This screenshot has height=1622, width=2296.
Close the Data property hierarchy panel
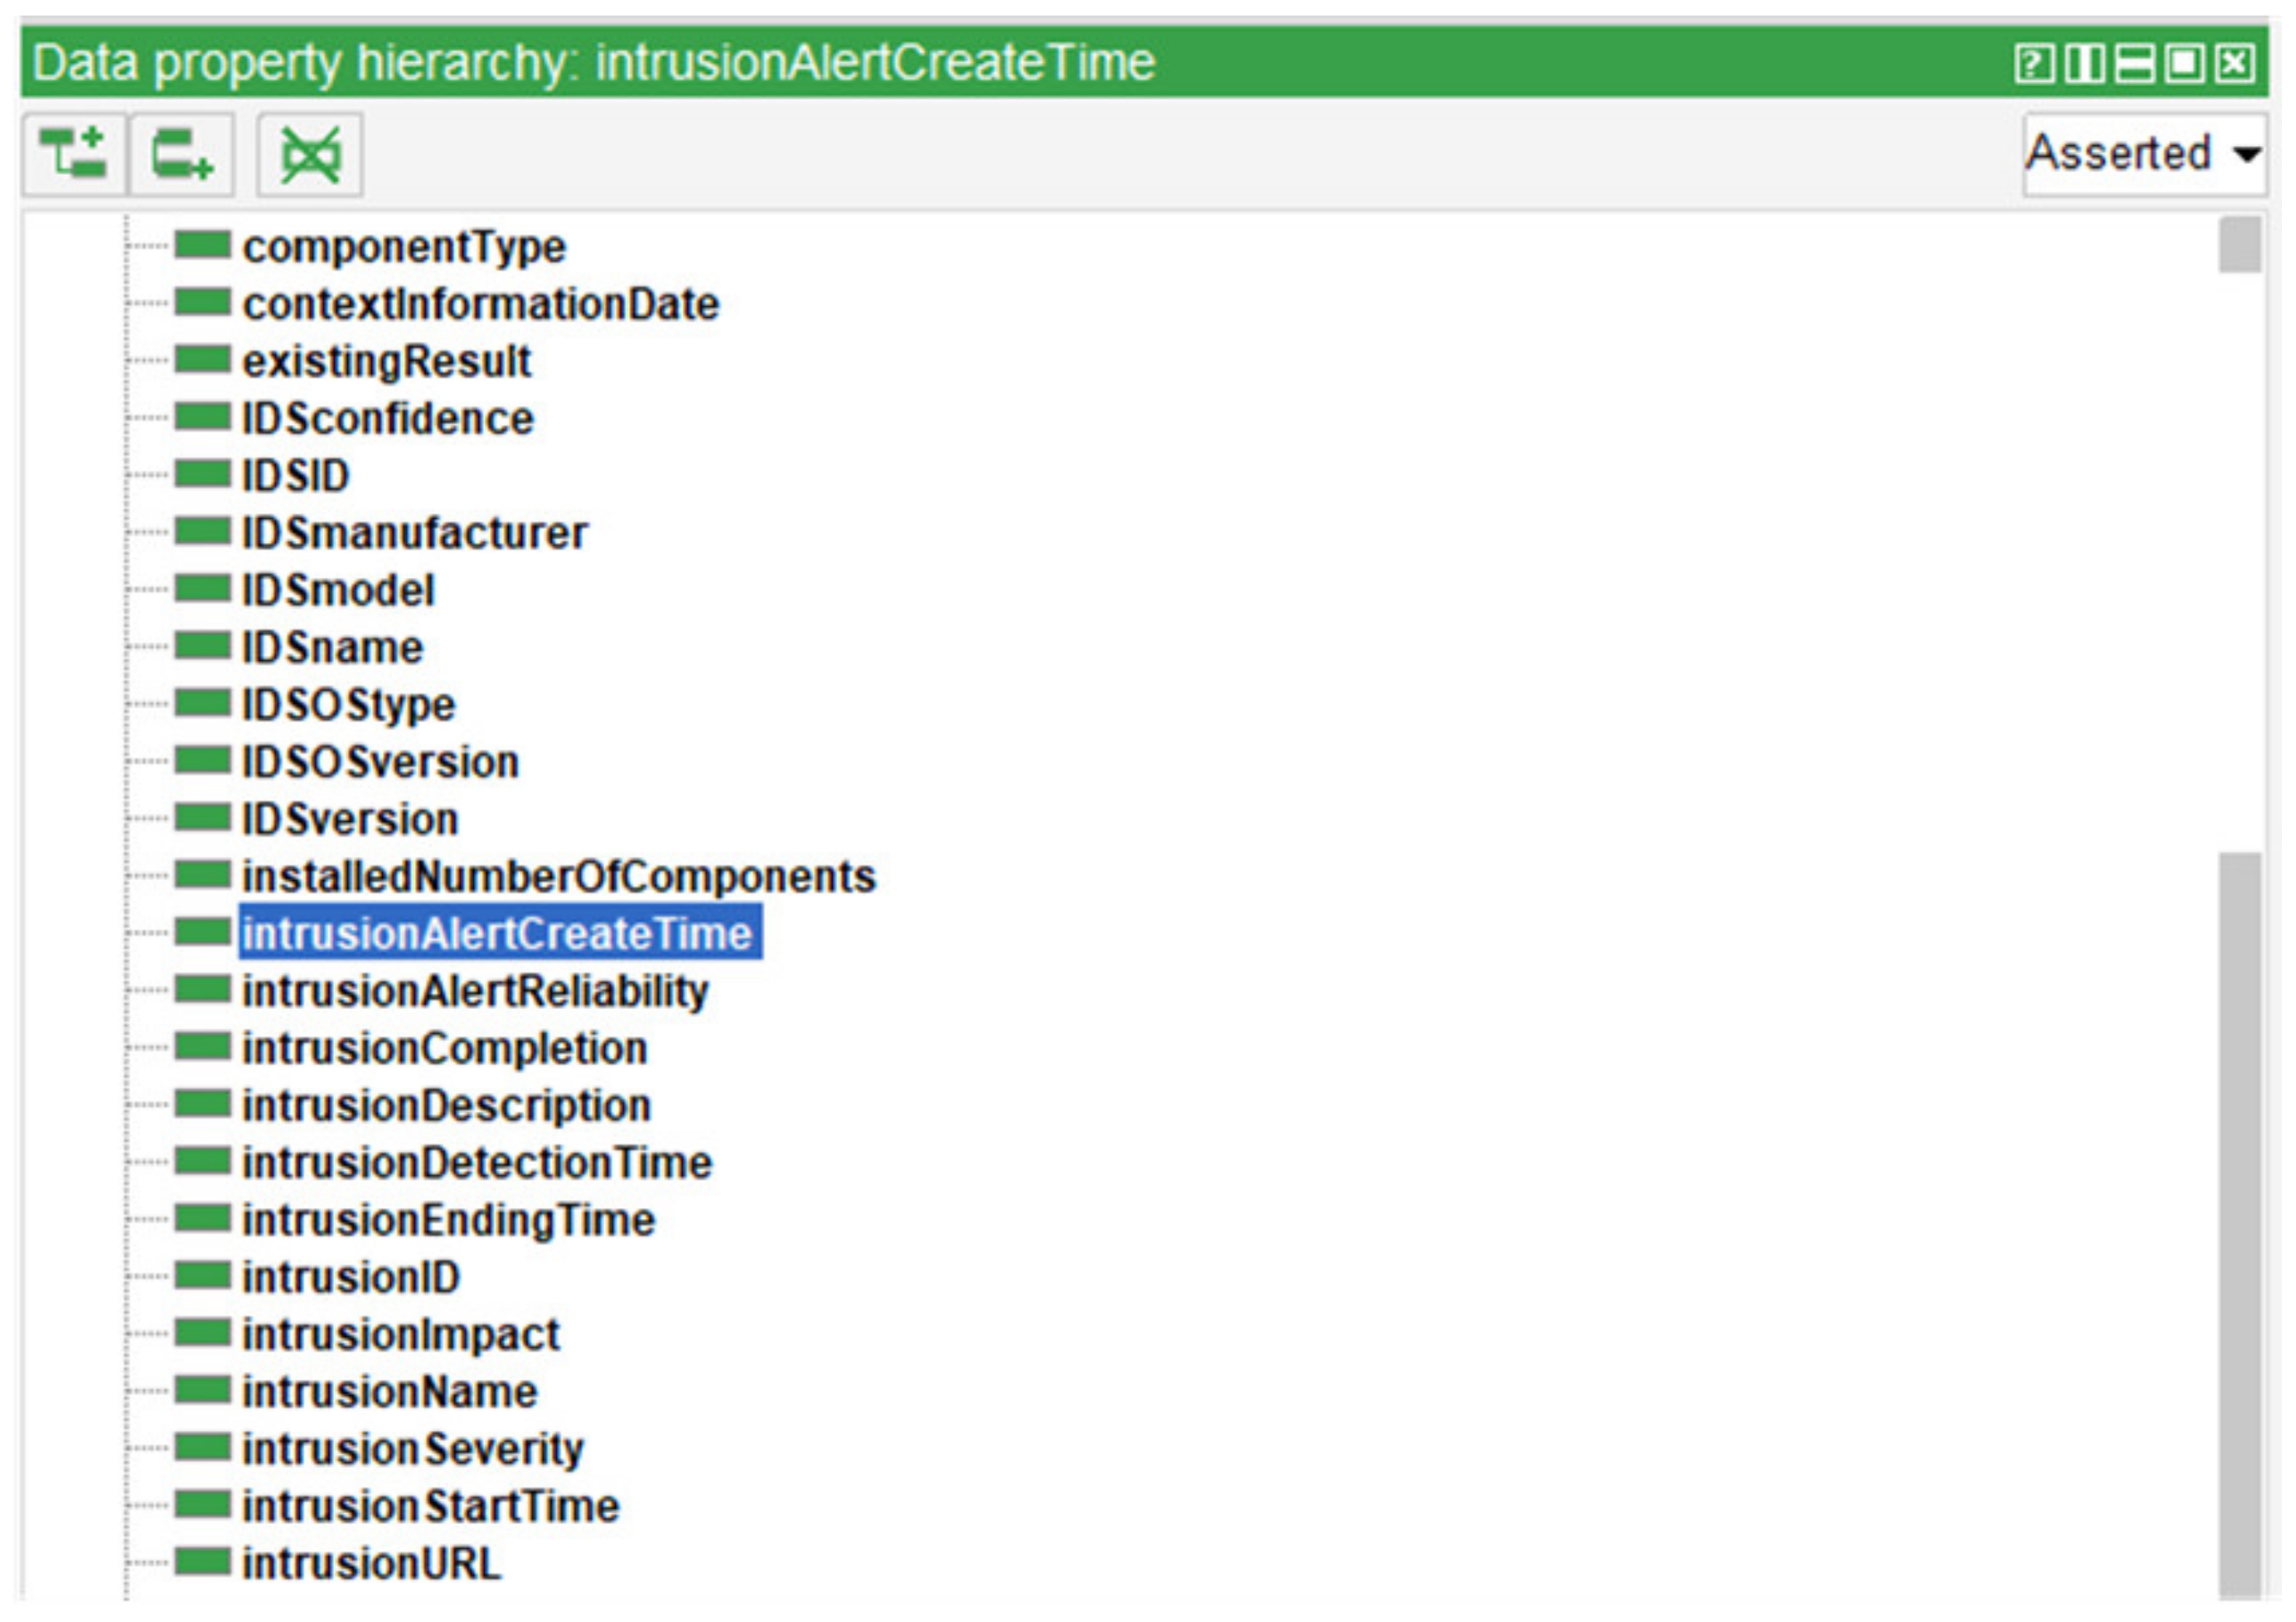pyautogui.click(x=2236, y=64)
